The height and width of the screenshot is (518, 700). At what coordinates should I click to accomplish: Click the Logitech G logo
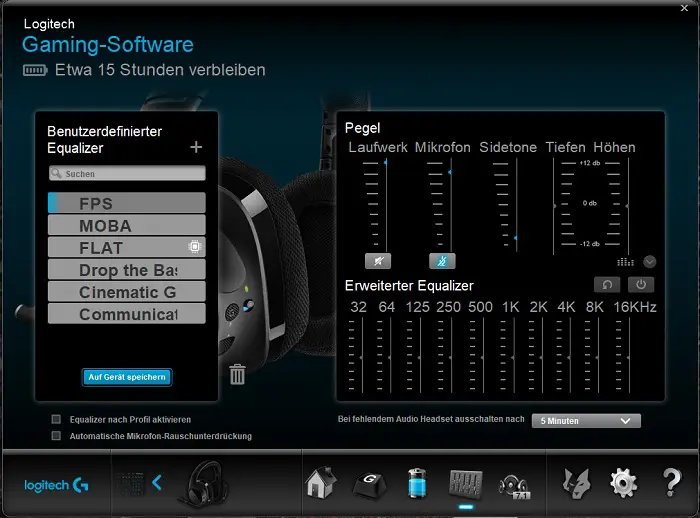tap(56, 485)
